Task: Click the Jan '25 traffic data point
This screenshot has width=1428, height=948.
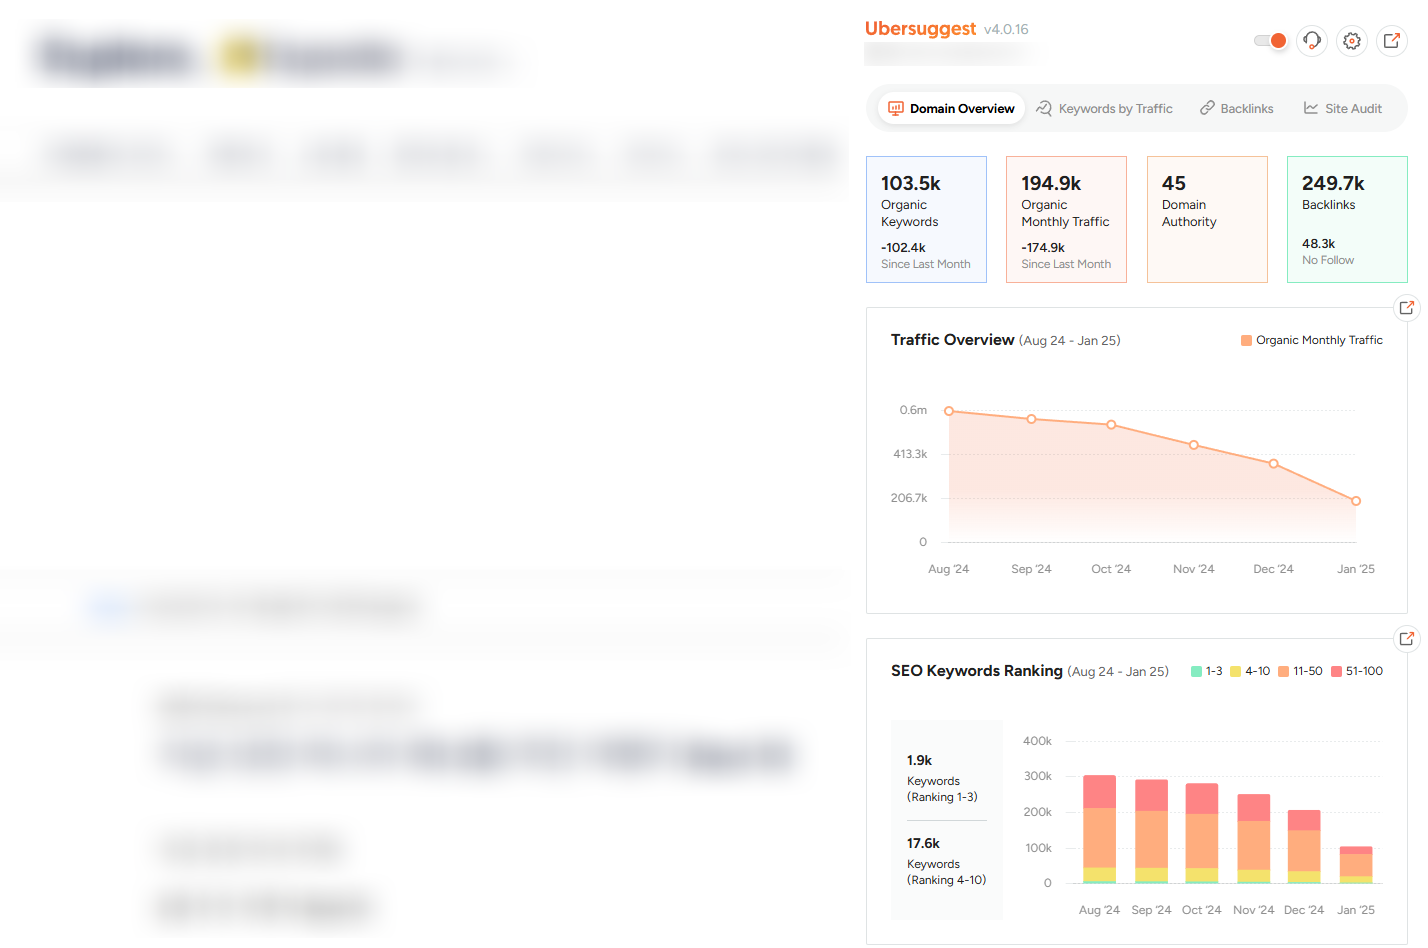Action: [x=1356, y=501]
